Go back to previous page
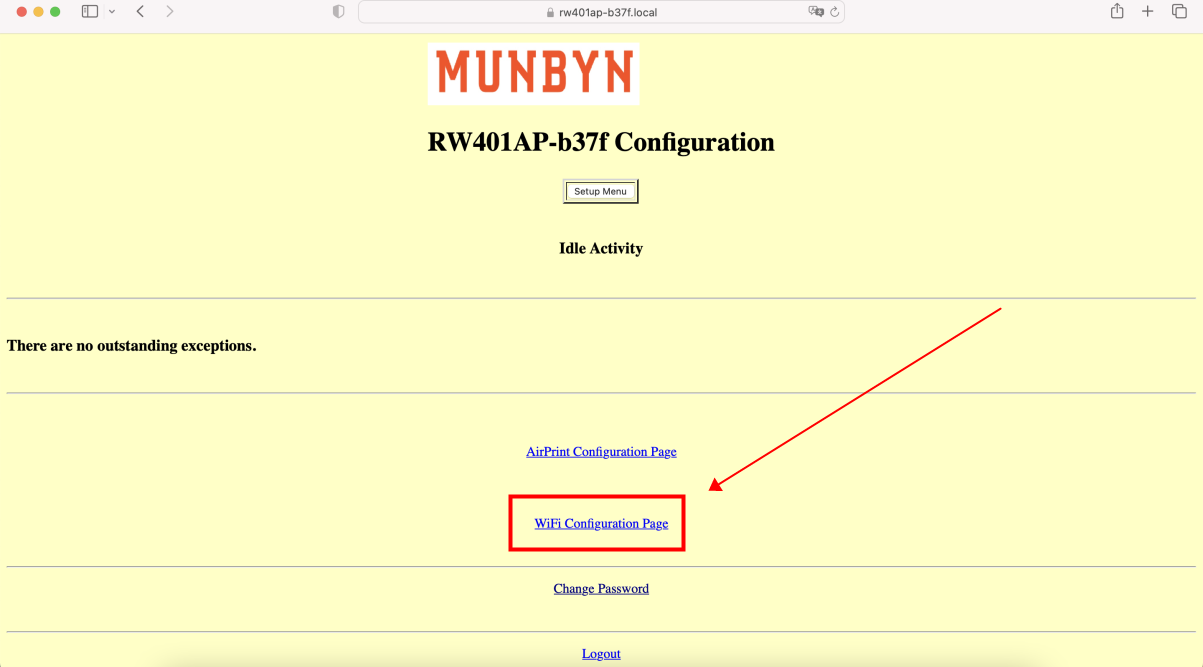 pyautogui.click(x=140, y=12)
